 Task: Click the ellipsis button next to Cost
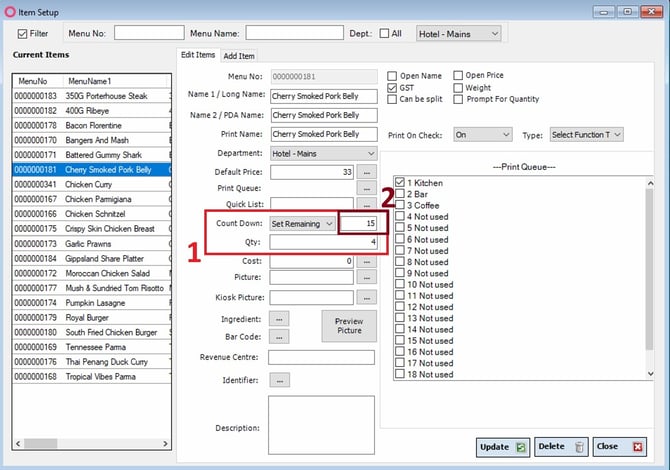click(x=367, y=261)
